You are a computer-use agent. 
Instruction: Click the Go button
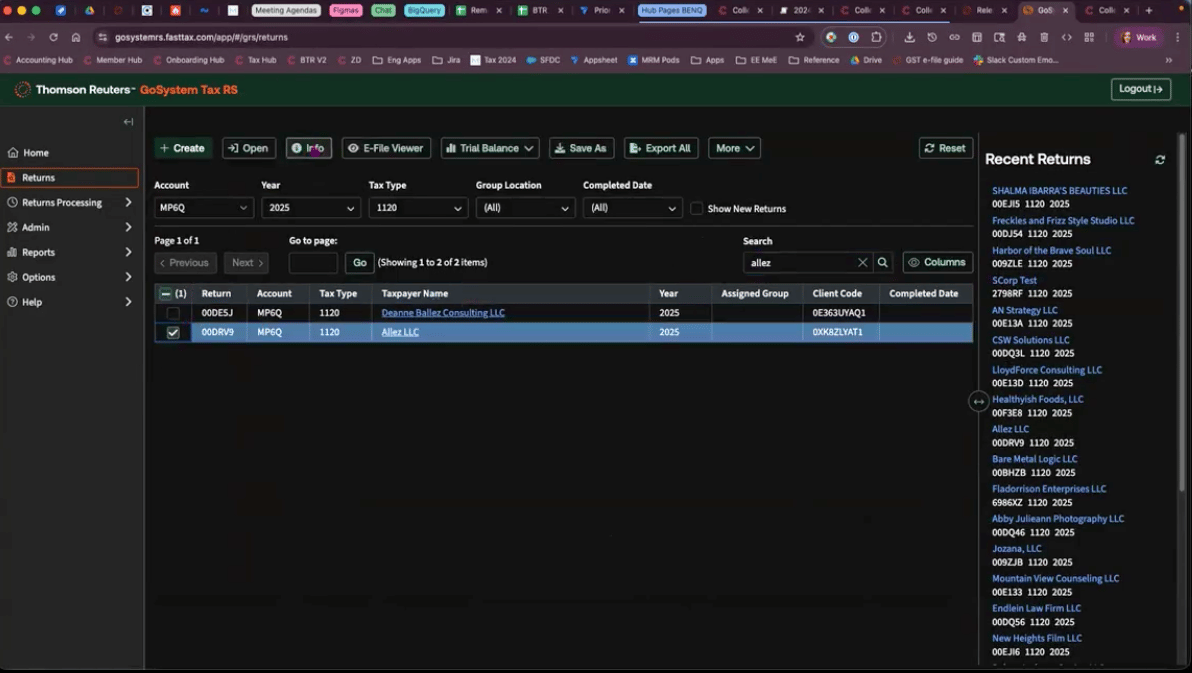point(360,263)
